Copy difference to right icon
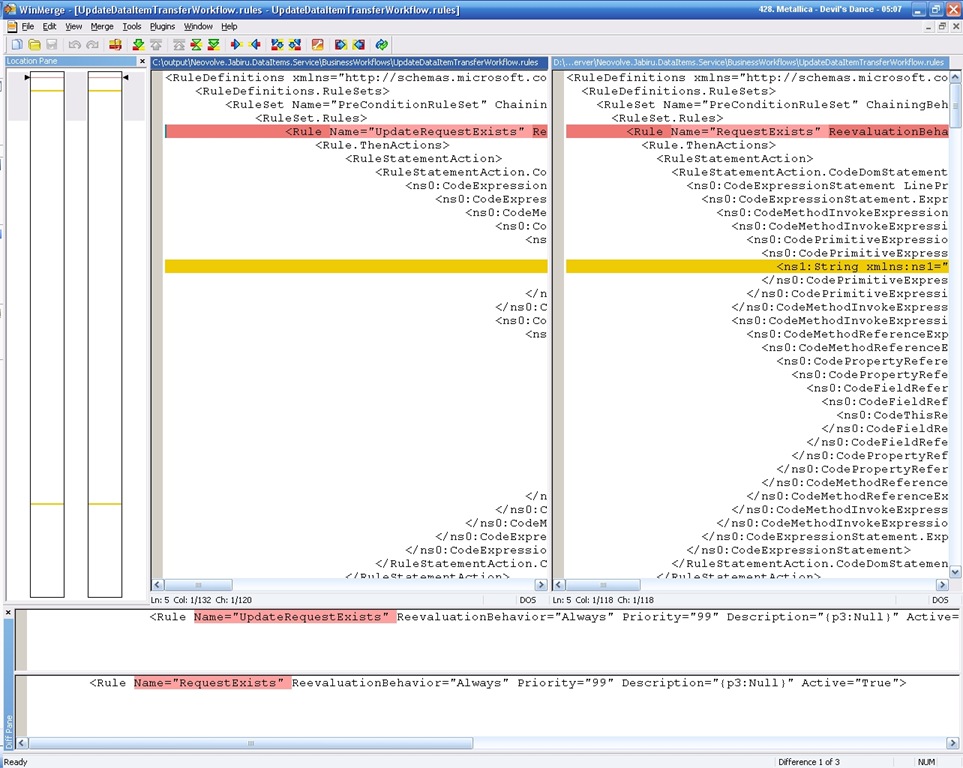Viewport: 963px width, 768px height. pyautogui.click(x=236, y=44)
